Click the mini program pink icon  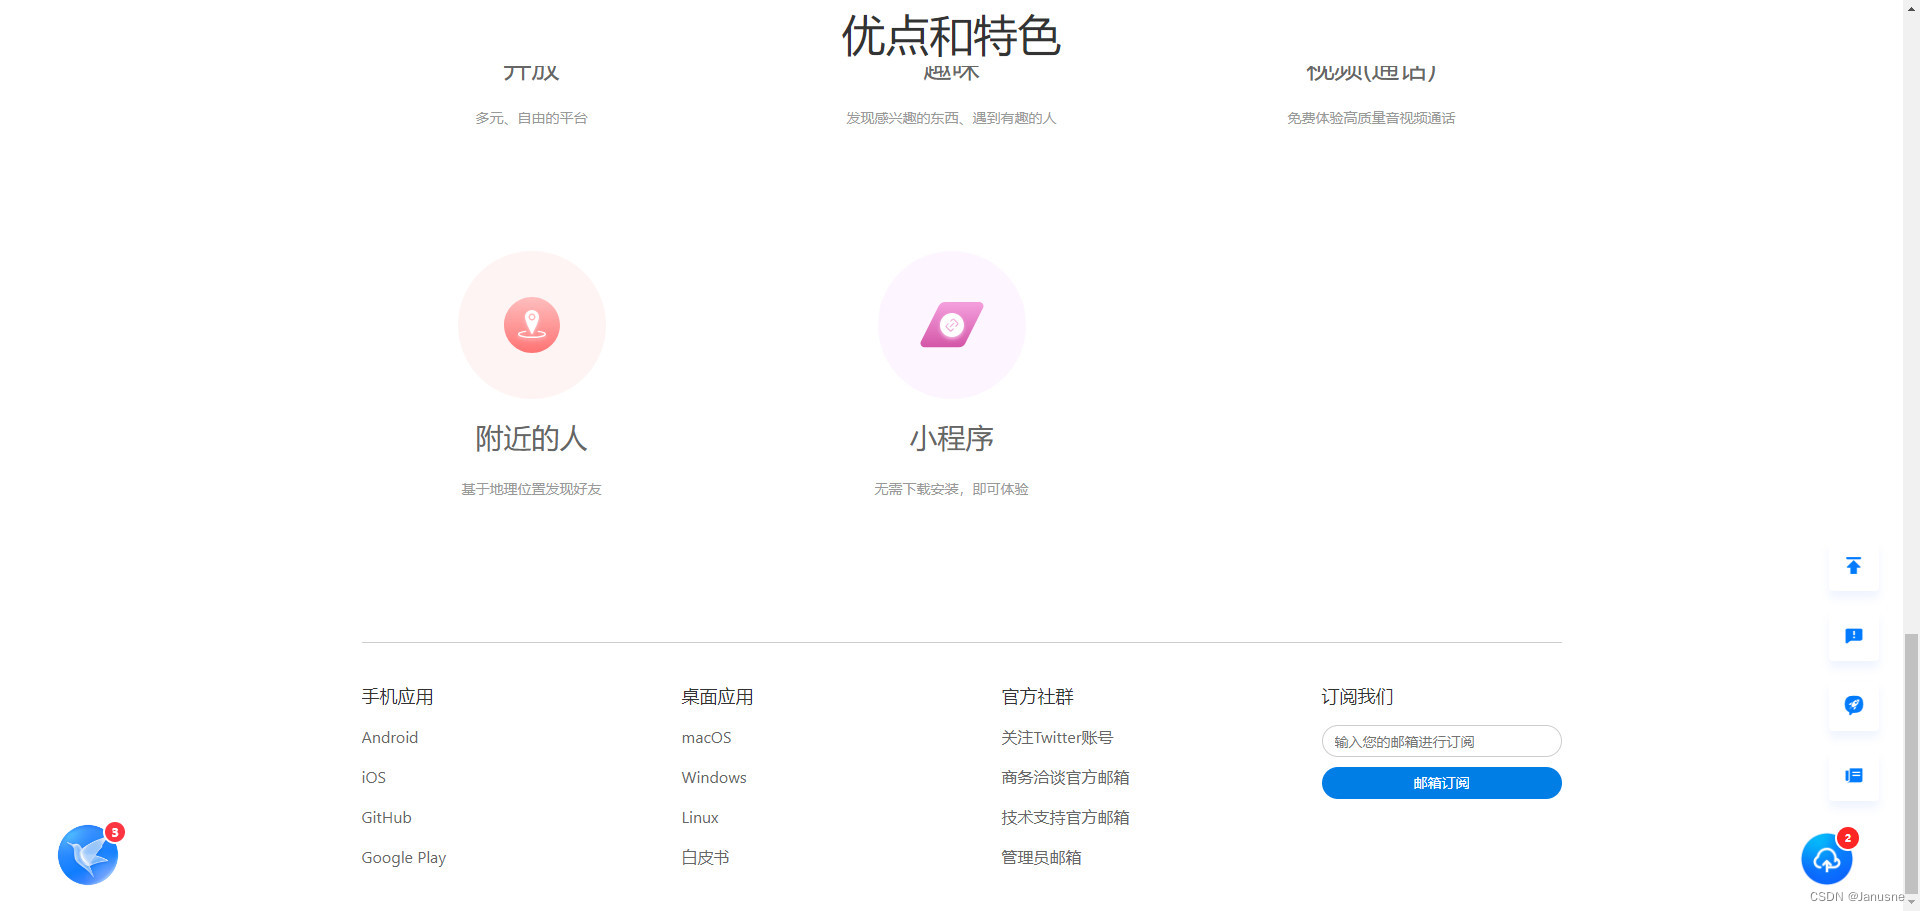pyautogui.click(x=951, y=325)
